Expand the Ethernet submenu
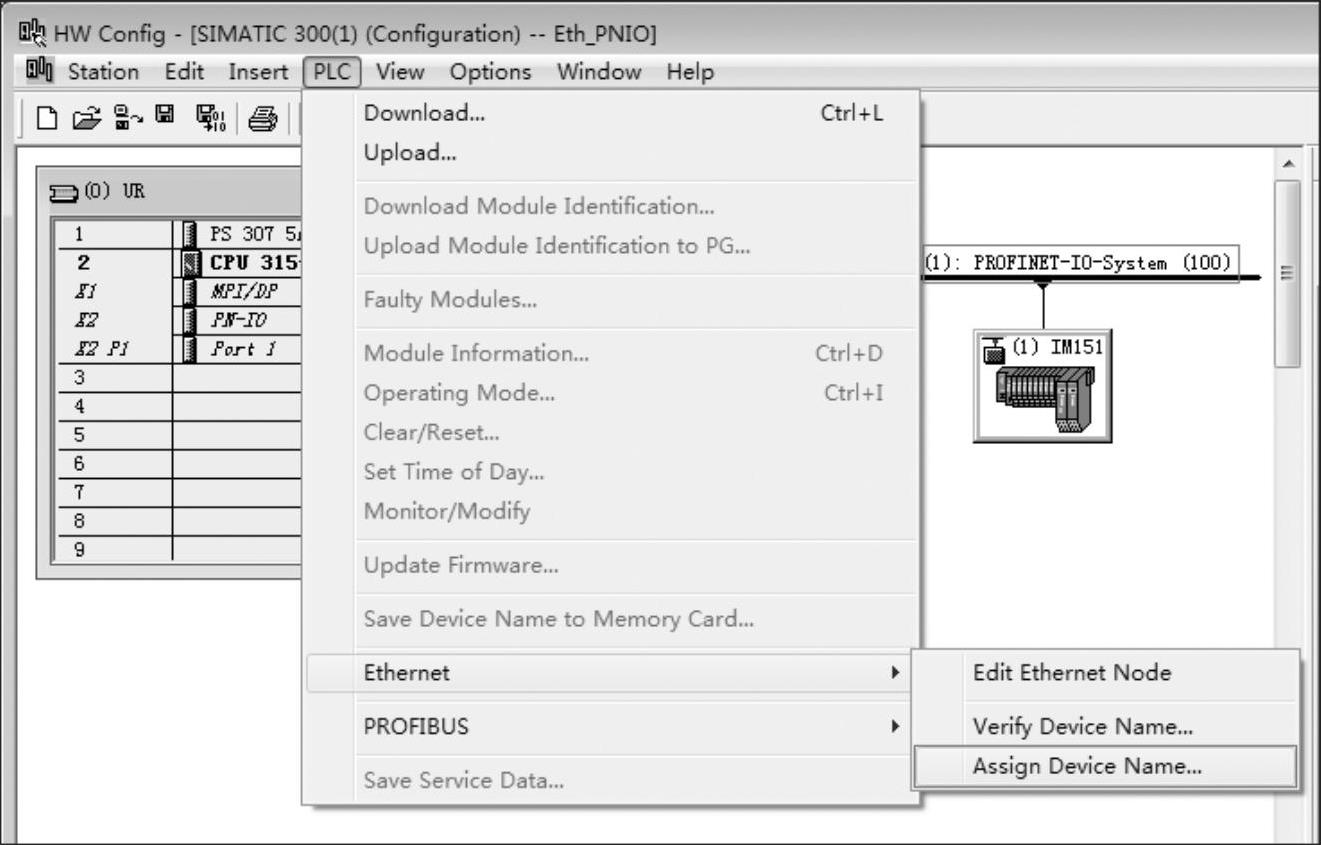The width and height of the screenshot is (1321, 845). coord(611,673)
